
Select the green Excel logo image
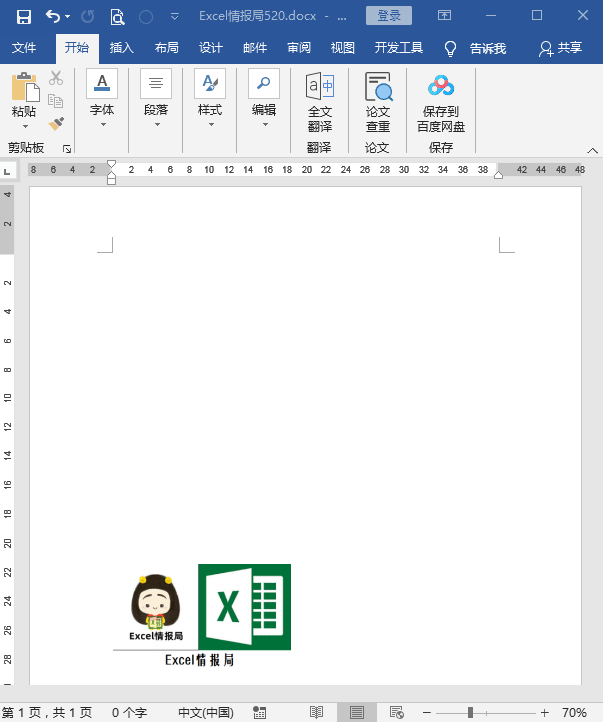click(x=244, y=607)
